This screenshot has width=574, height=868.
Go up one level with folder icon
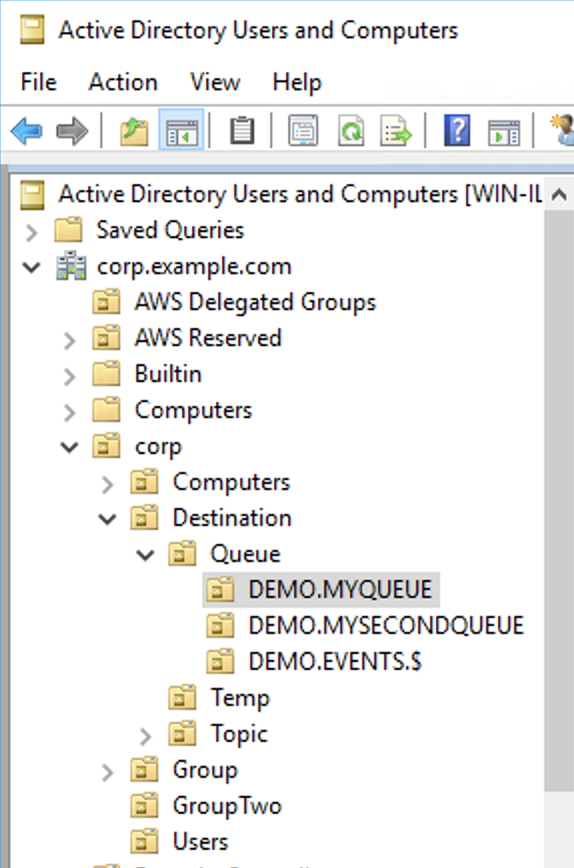134,131
